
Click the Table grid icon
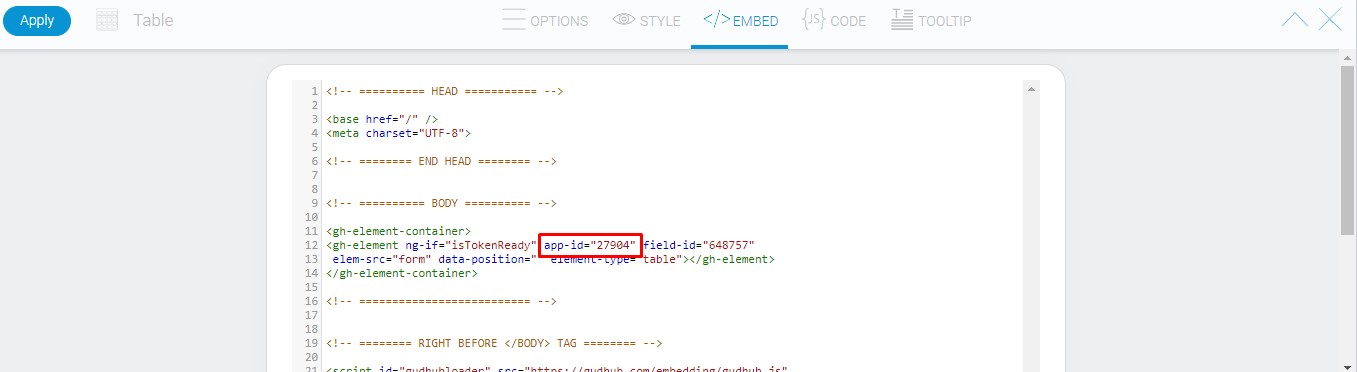(107, 20)
